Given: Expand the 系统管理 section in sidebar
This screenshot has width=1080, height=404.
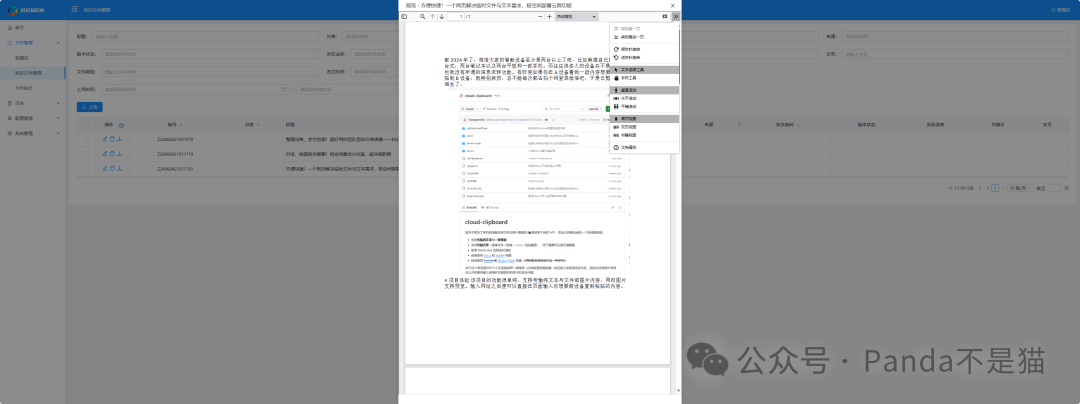Looking at the screenshot, I should (32, 134).
